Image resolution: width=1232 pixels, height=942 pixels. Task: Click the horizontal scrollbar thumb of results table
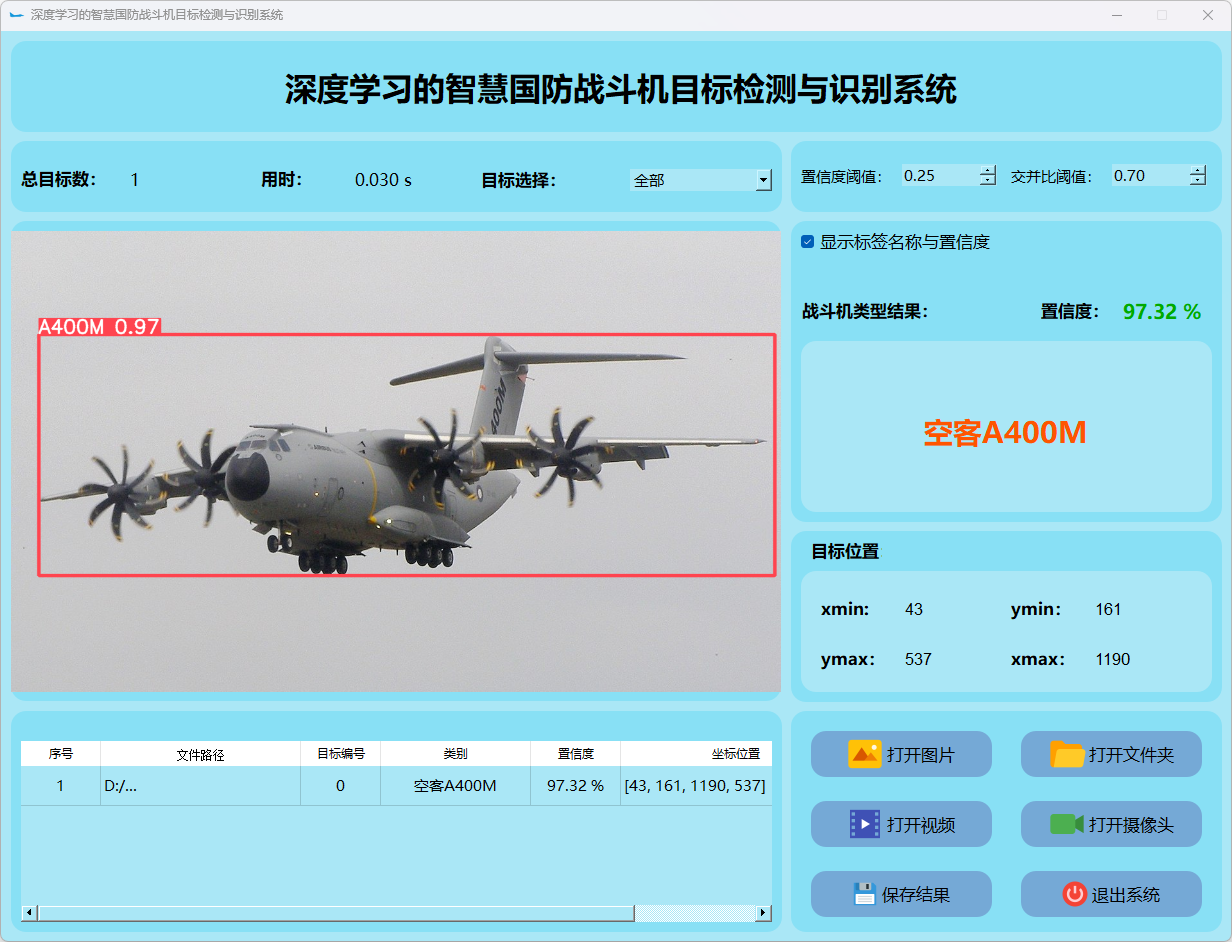pos(336,913)
